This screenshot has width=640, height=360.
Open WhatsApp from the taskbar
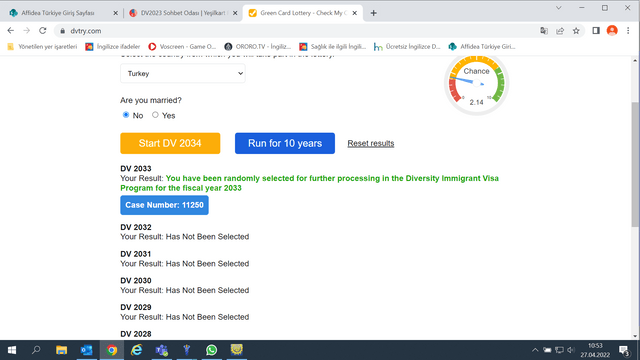click(211, 350)
